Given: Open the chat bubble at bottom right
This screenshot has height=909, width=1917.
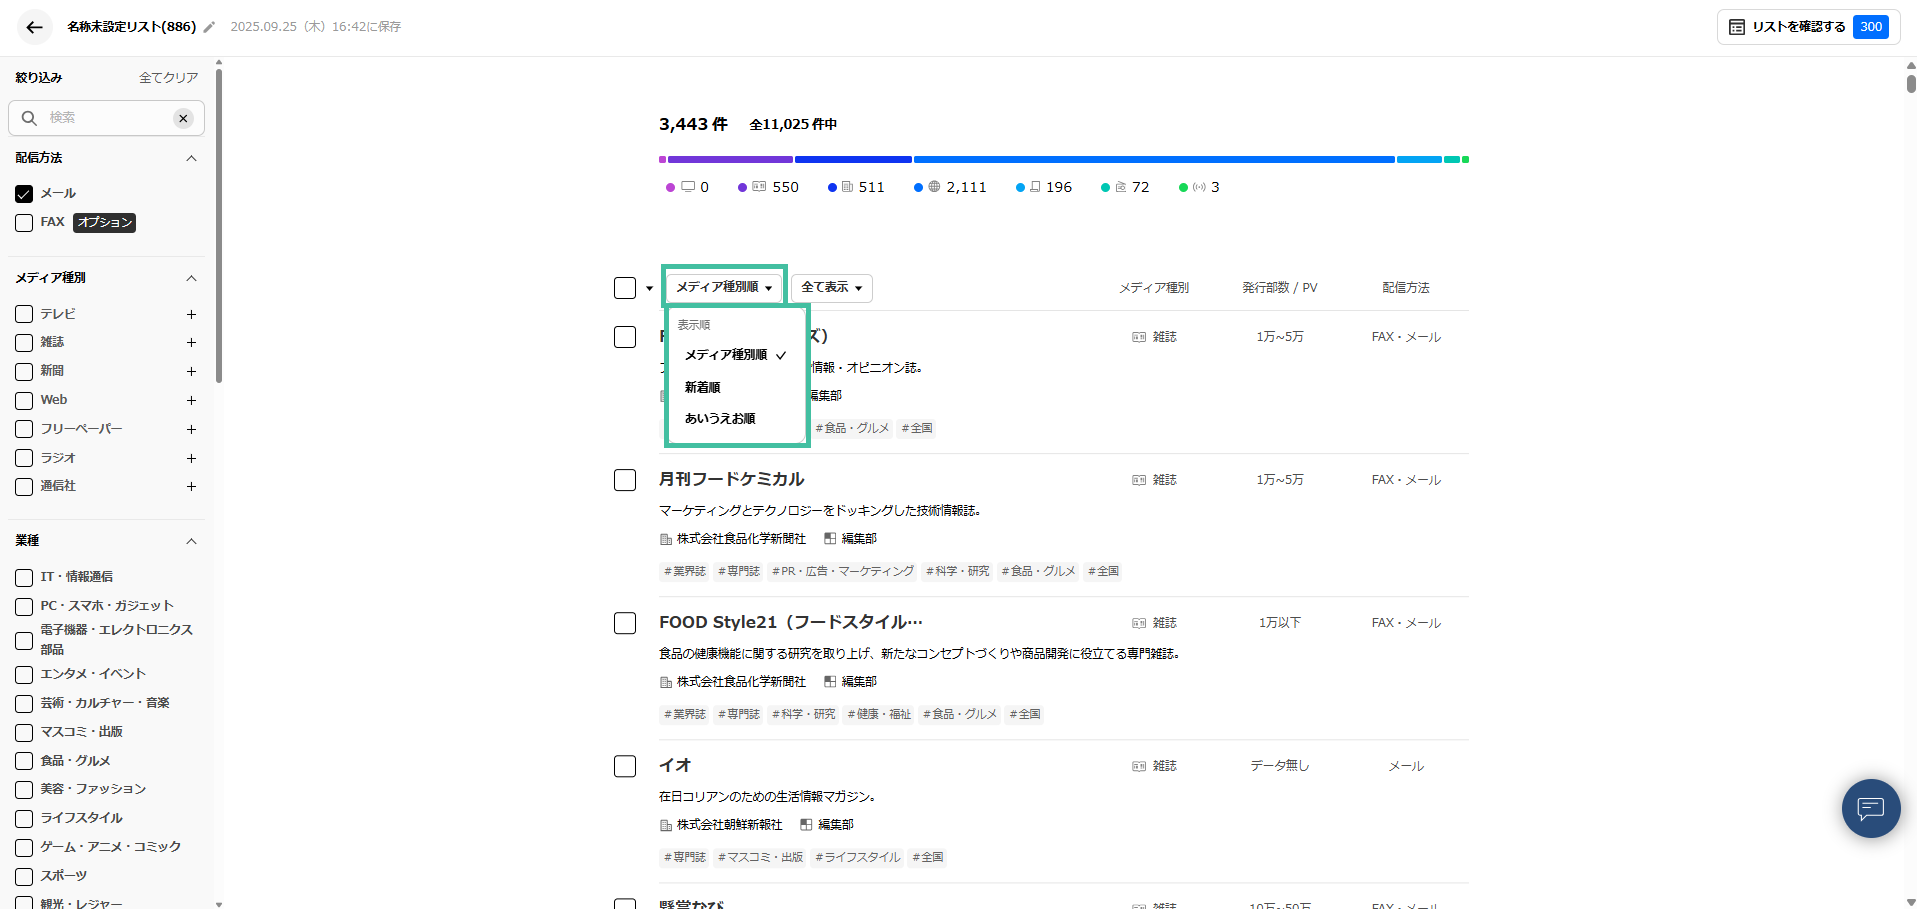Looking at the screenshot, I should (1870, 808).
